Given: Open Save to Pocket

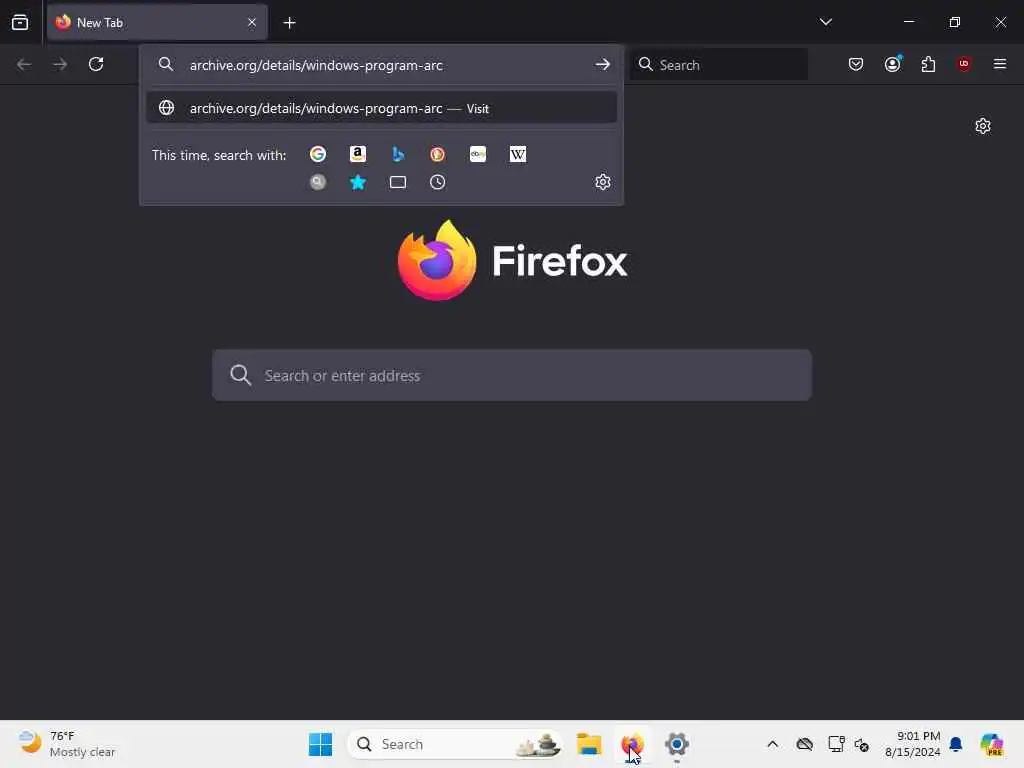Looking at the screenshot, I should 856,64.
